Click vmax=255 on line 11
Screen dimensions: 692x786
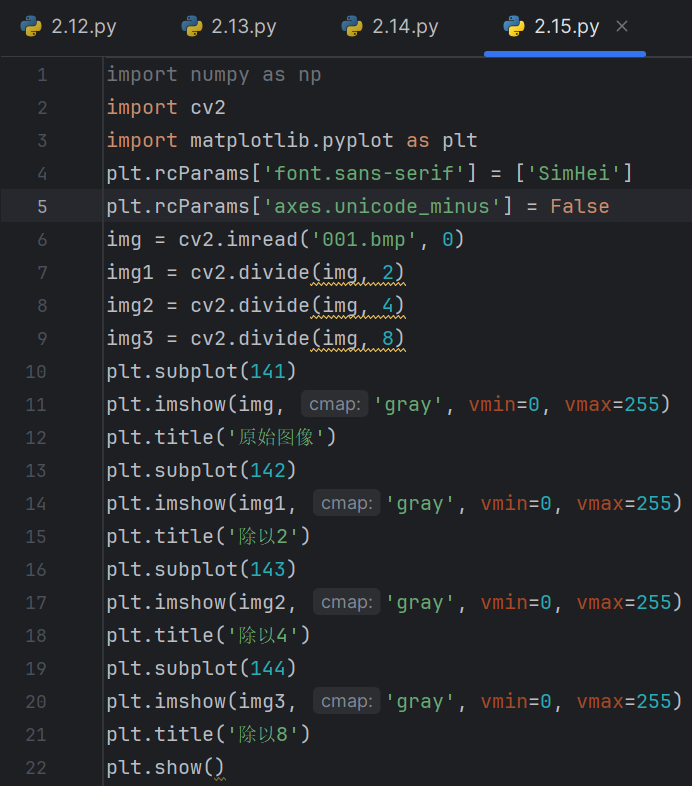pyautogui.click(x=612, y=405)
